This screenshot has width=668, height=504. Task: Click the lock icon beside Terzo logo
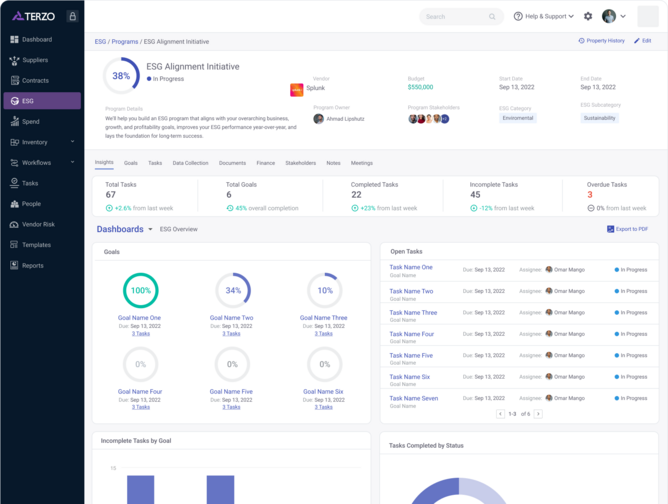click(72, 16)
